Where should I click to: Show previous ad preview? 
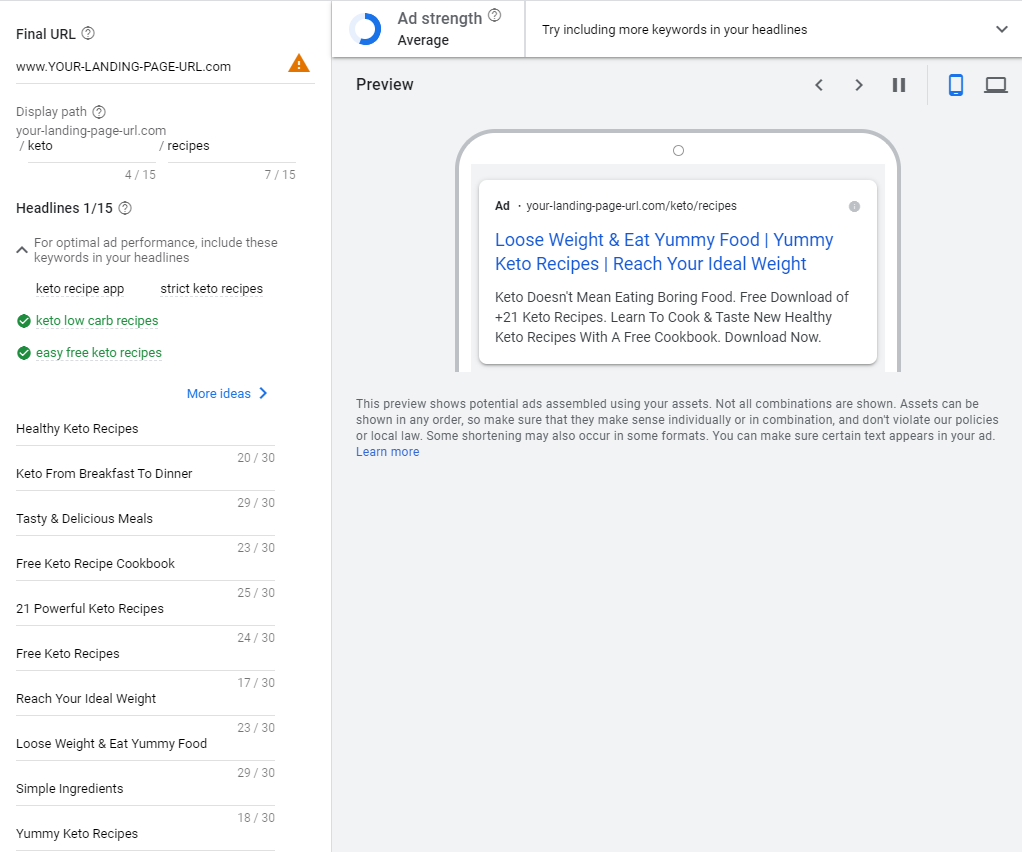819,85
